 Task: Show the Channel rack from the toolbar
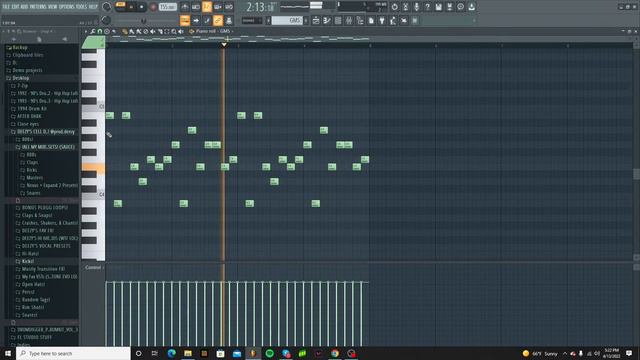coord(338,20)
